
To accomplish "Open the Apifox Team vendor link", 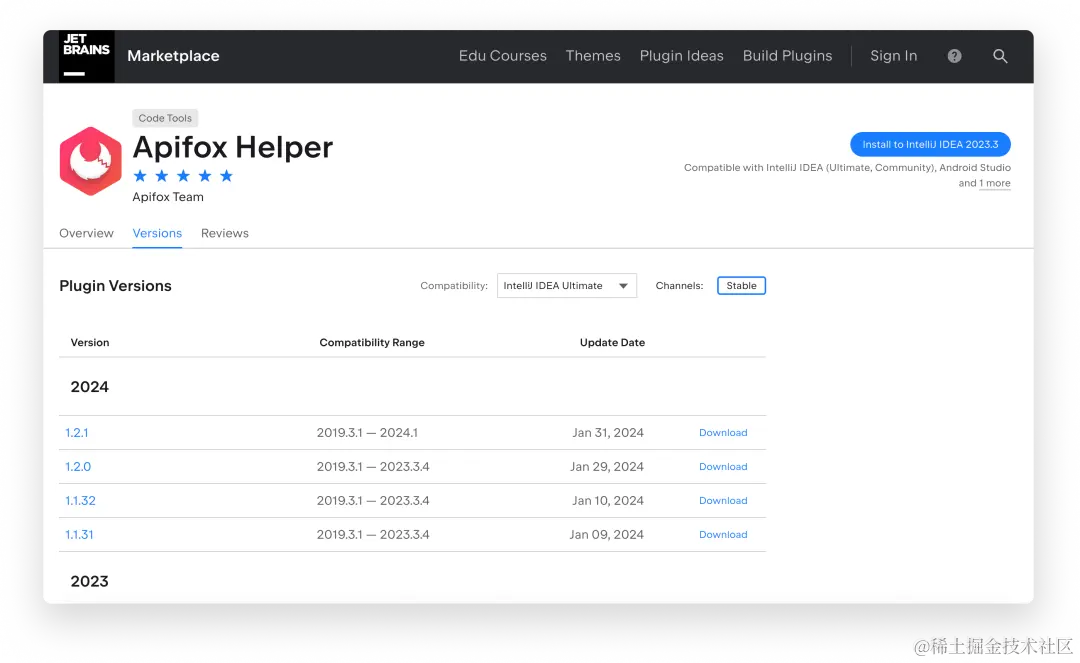I will (168, 197).
